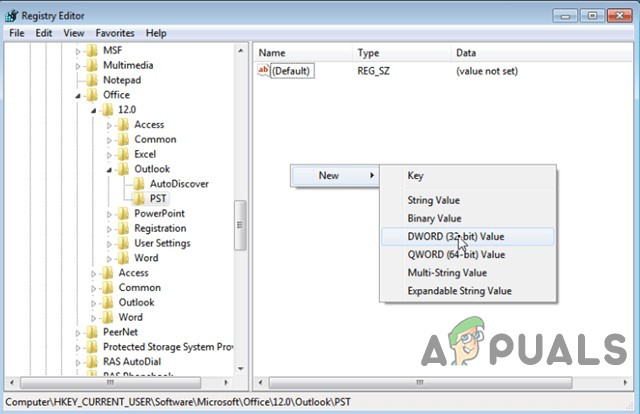
Task: Expand the Access key under 12.0
Action: tap(109, 126)
